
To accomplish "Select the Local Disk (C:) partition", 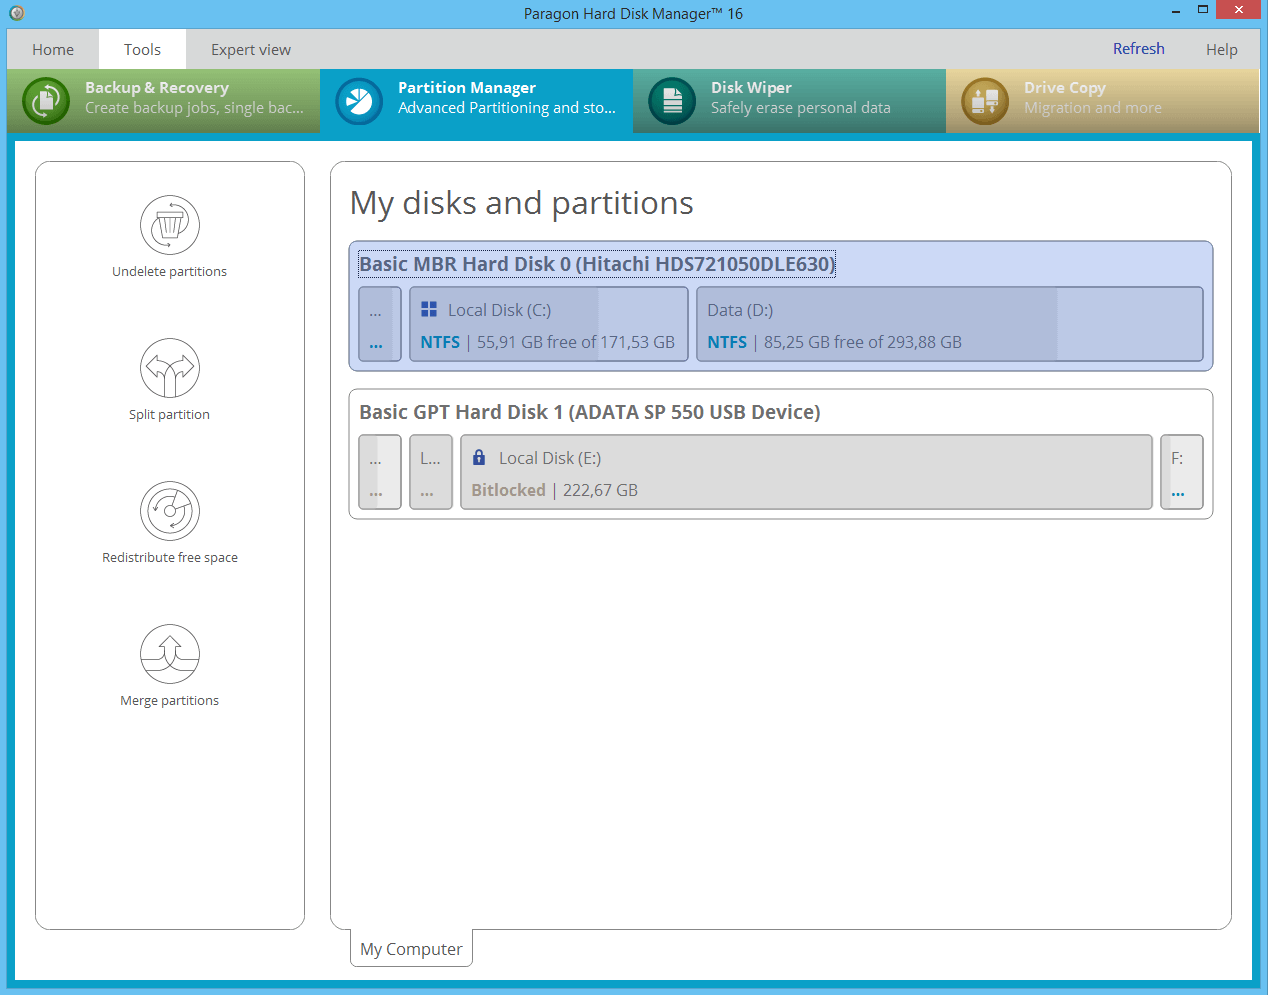I will click(x=548, y=323).
